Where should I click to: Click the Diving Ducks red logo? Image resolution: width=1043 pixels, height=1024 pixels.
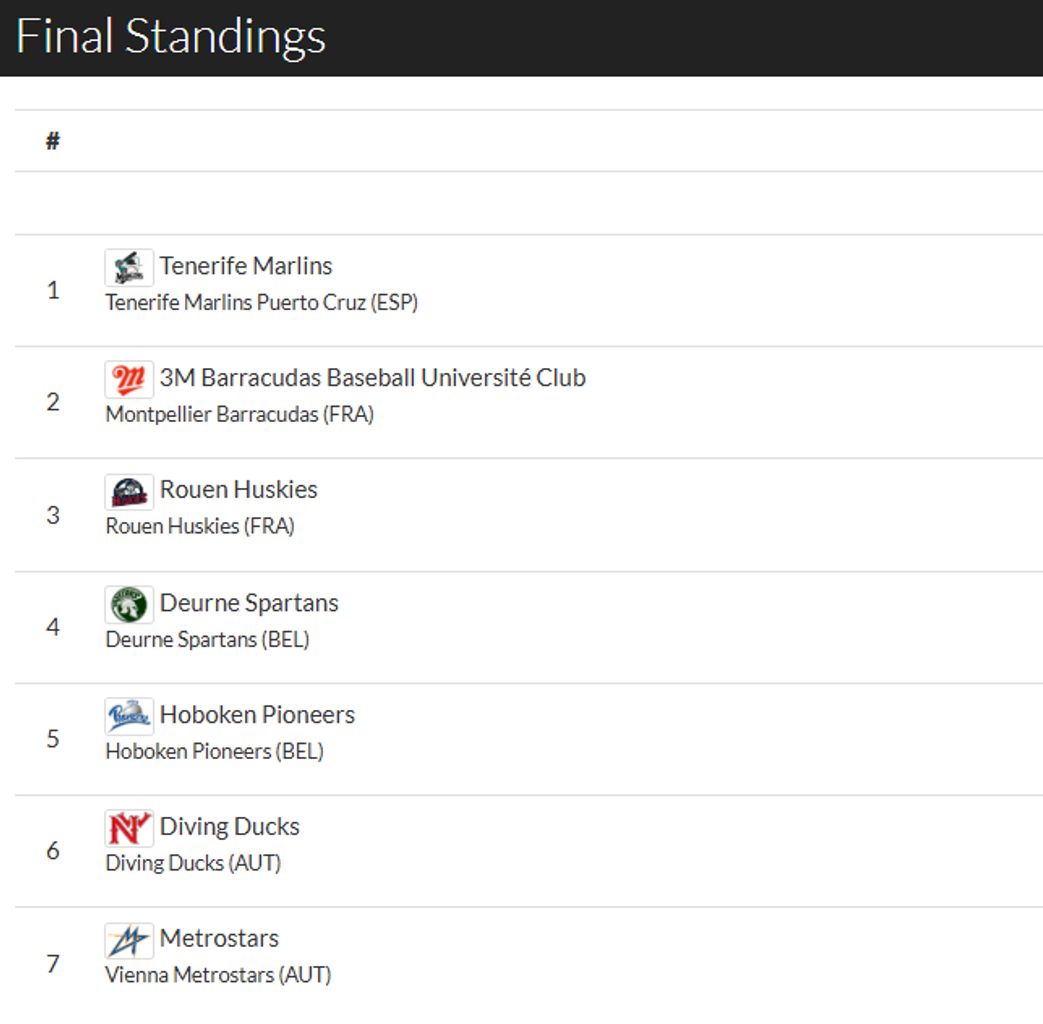pyautogui.click(x=129, y=828)
